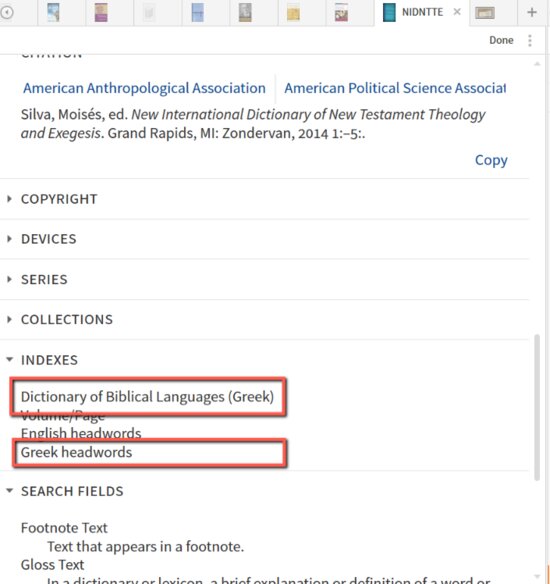
Task: Open the faded gray document tab
Action: pyautogui.click(x=149, y=13)
